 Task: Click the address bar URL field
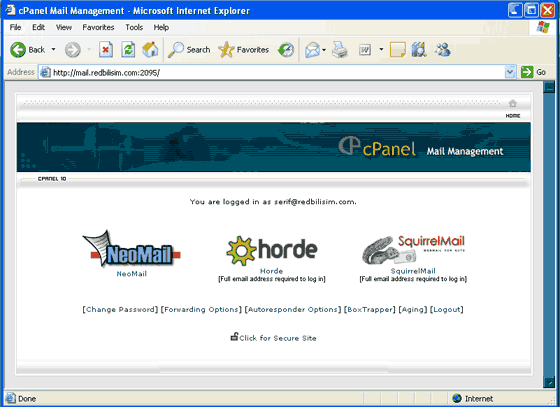(272, 72)
